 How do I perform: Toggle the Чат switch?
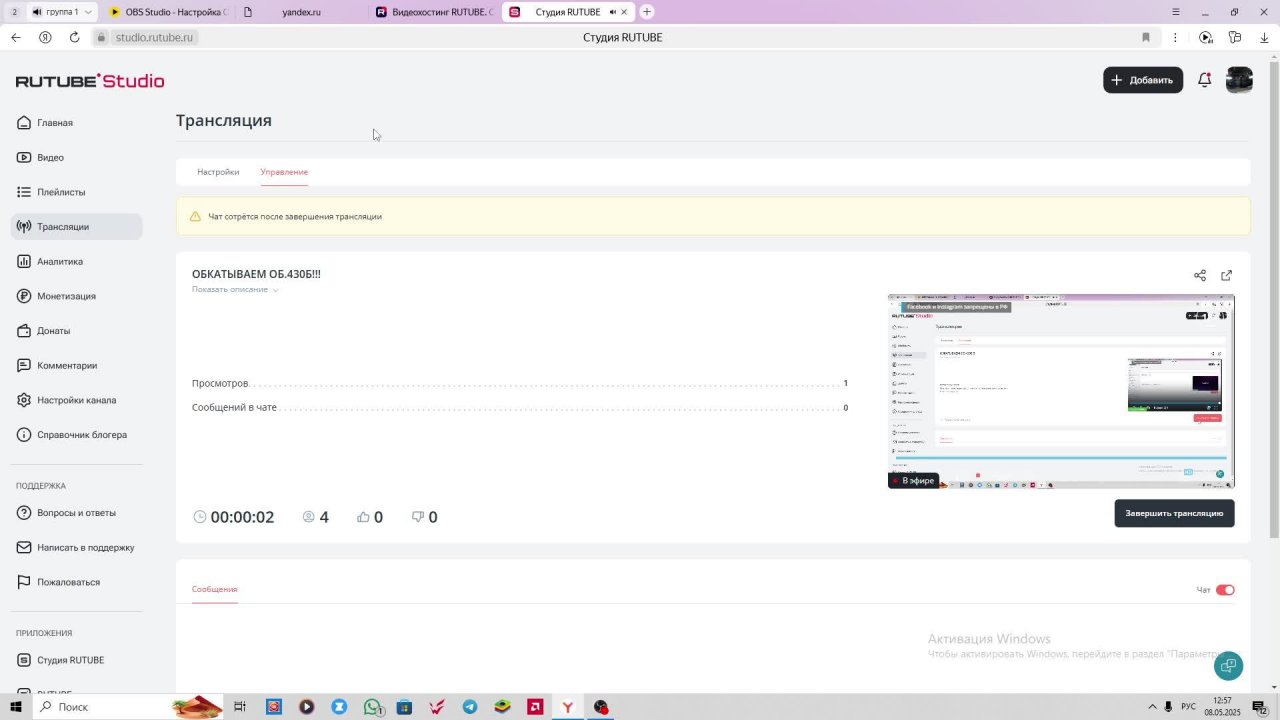[1225, 590]
